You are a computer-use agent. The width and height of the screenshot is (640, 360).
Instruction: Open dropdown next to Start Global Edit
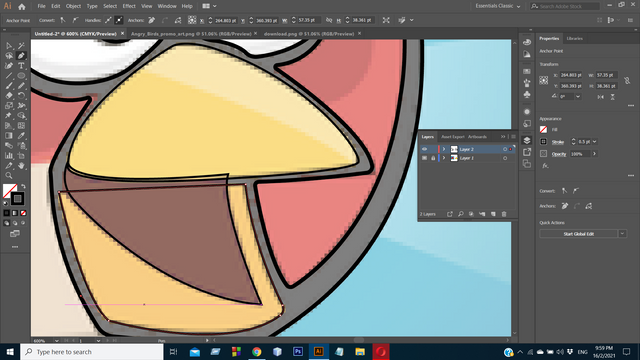point(622,234)
